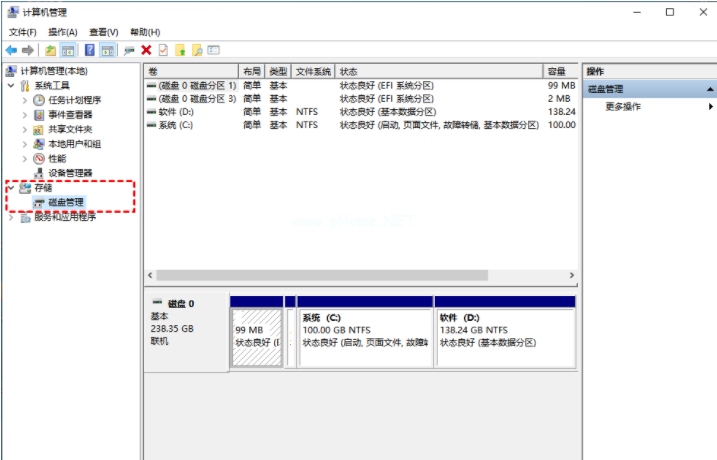Collapse the System Tools (系统工具) node
The height and width of the screenshot is (460, 717).
[x=11, y=86]
